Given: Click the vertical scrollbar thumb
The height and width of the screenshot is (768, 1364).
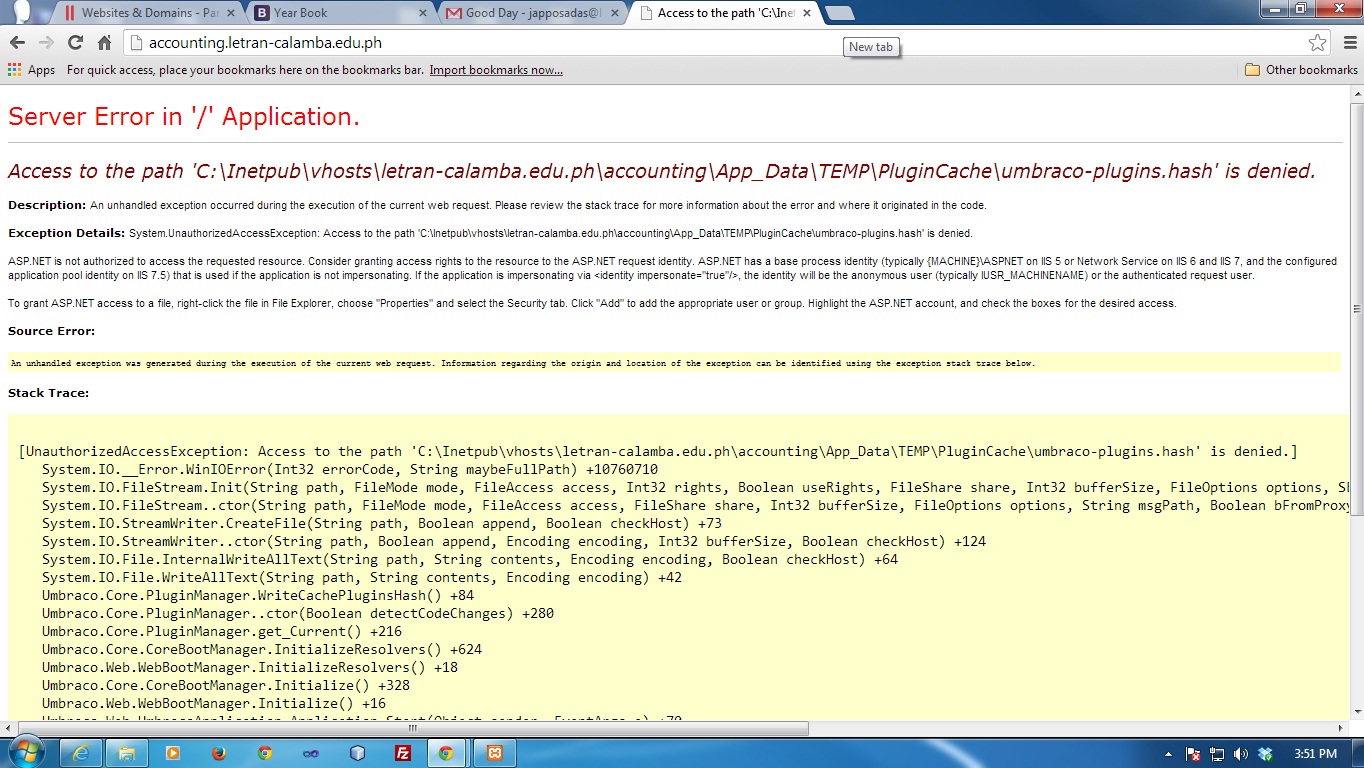Looking at the screenshot, I should click(1356, 310).
